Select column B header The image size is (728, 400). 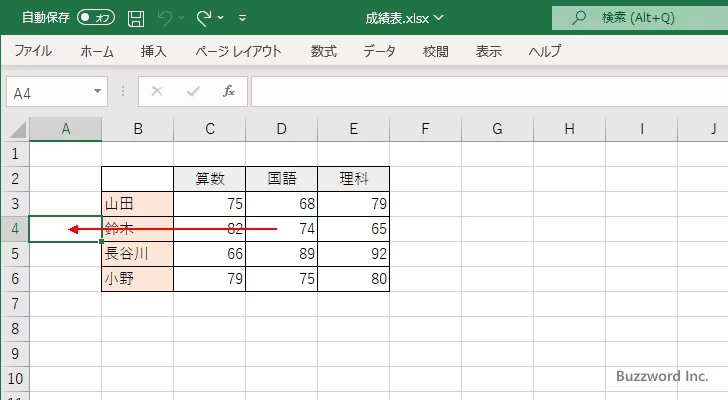coord(138,129)
